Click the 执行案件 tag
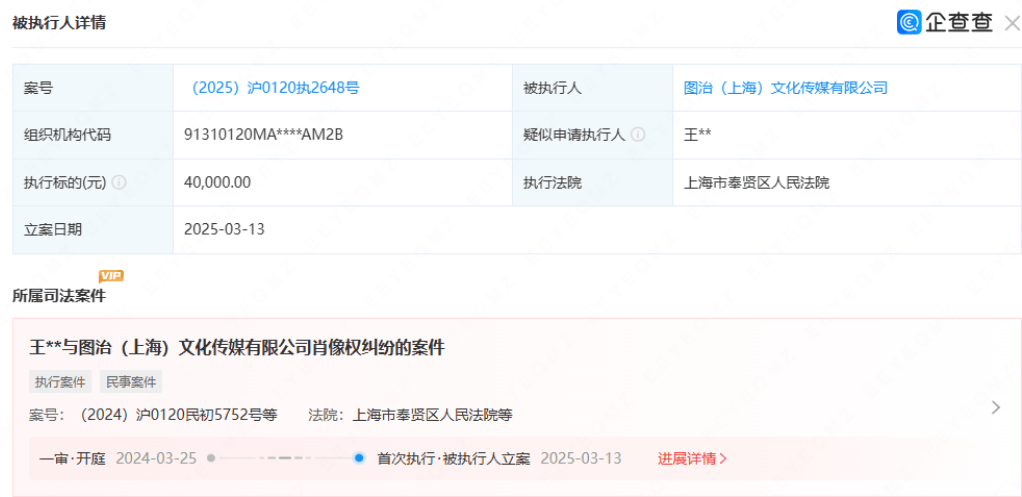Image resolution: width=1022 pixels, height=497 pixels. 60,382
